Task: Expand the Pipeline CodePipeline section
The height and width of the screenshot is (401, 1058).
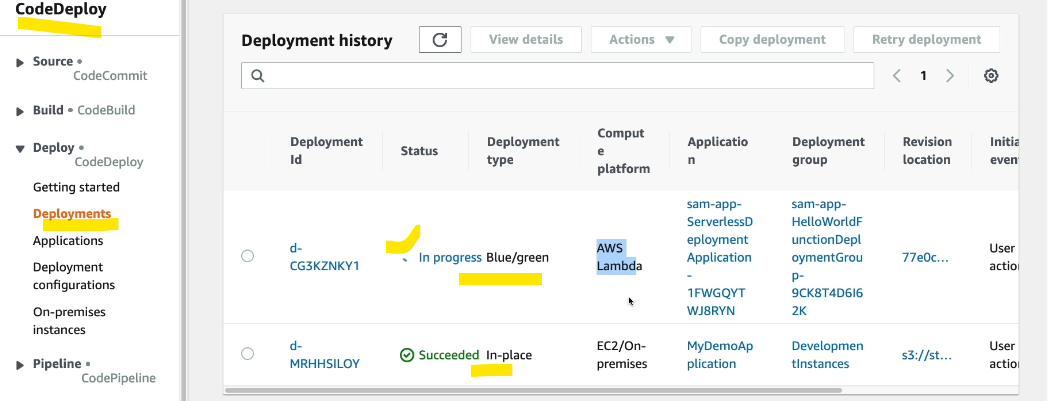Action: (x=20, y=365)
